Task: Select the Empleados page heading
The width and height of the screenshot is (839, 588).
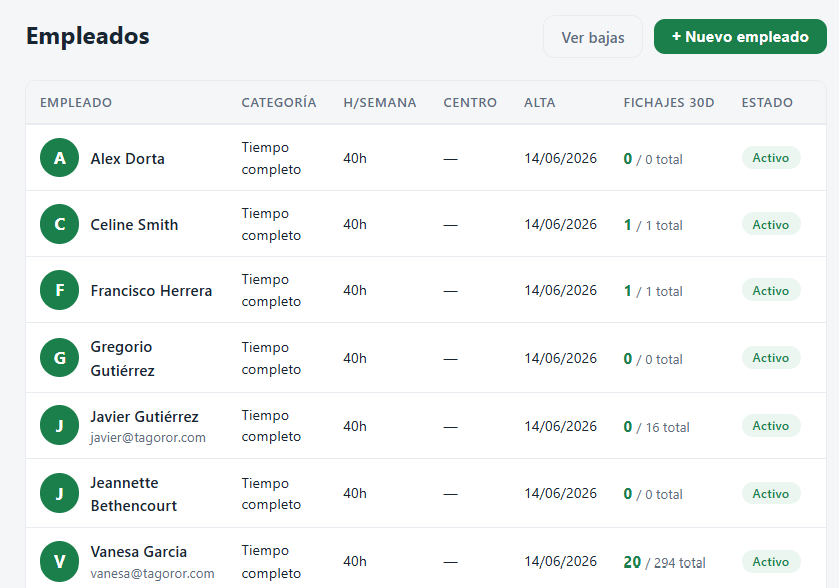Action: pos(88,36)
